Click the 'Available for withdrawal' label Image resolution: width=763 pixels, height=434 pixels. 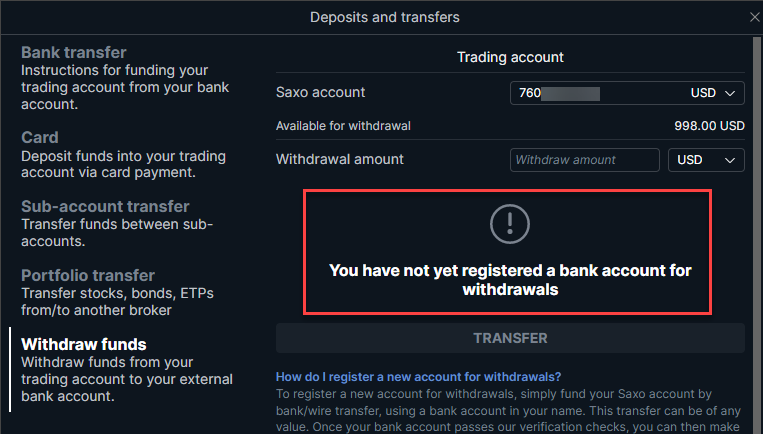click(x=343, y=126)
